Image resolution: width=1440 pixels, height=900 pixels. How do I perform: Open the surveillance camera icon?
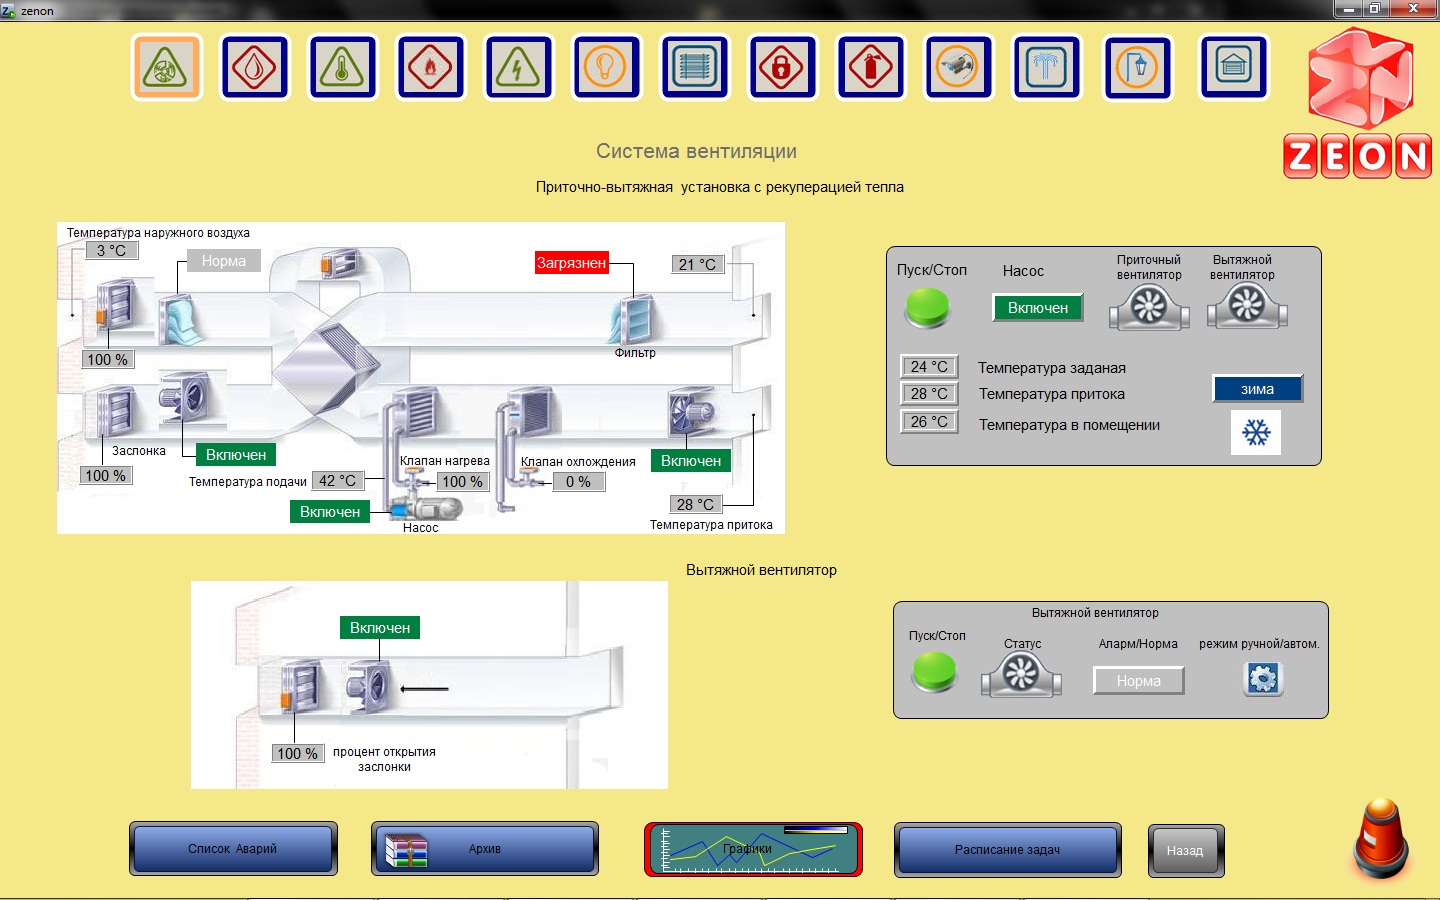pos(958,68)
